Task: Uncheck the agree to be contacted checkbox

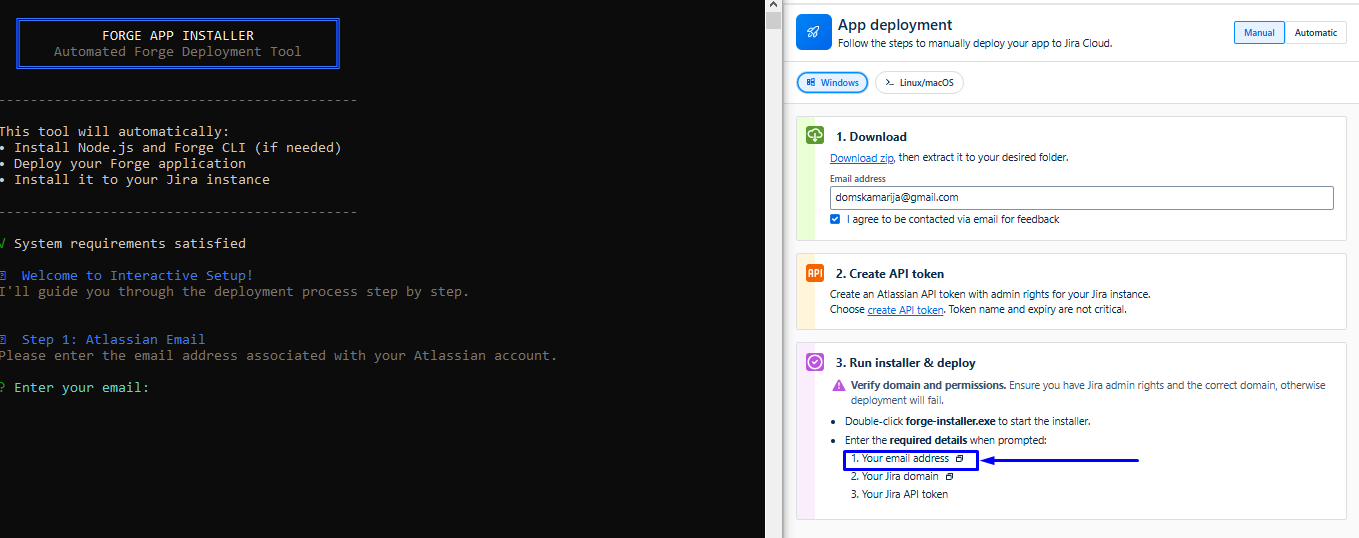Action: [836, 219]
